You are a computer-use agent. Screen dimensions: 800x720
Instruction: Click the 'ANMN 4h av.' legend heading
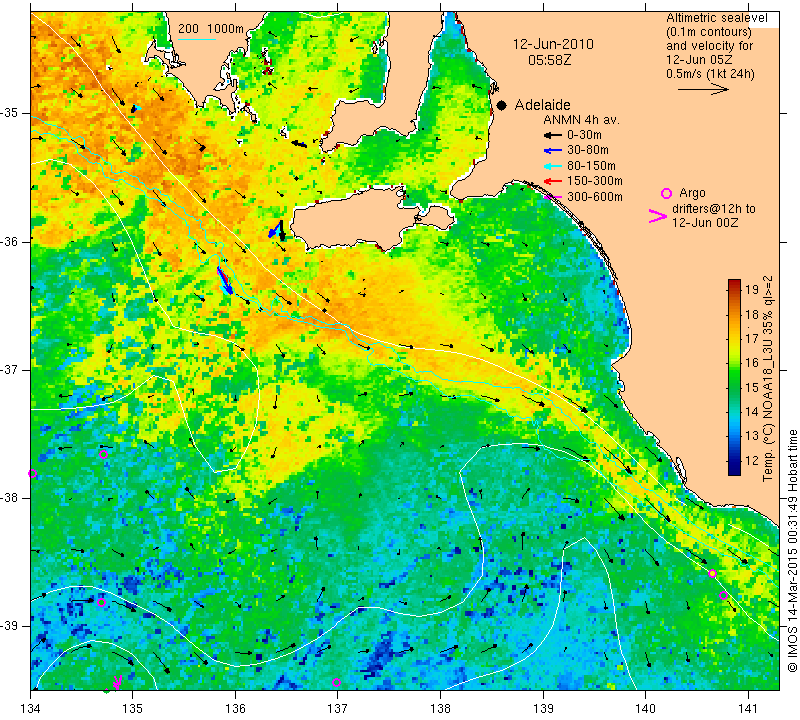581,120
